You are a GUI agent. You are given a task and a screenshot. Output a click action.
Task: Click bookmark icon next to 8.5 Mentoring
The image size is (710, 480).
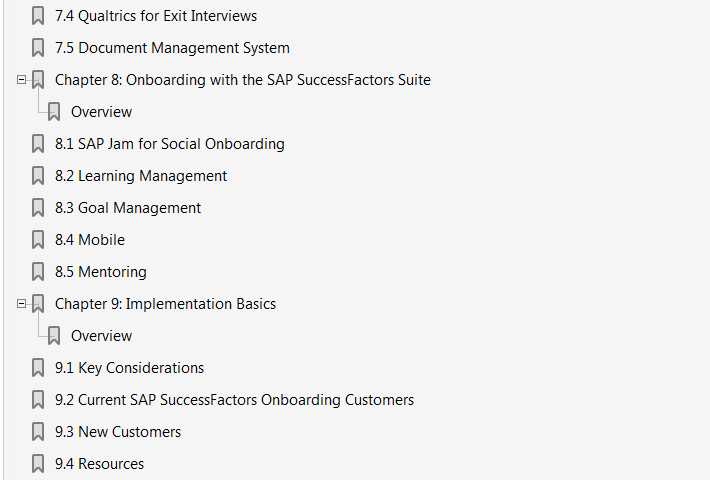(38, 272)
